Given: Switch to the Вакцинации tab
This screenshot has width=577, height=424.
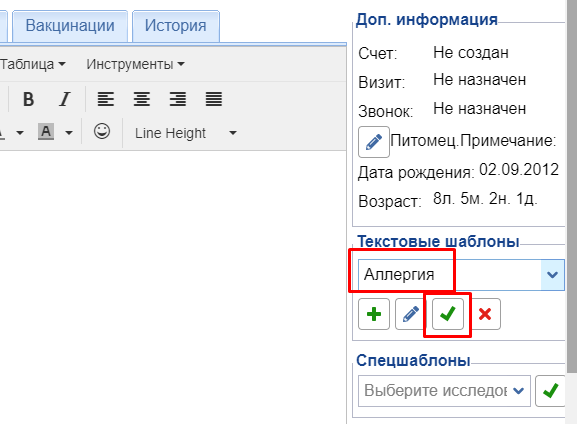Looking at the screenshot, I should click(70, 26).
